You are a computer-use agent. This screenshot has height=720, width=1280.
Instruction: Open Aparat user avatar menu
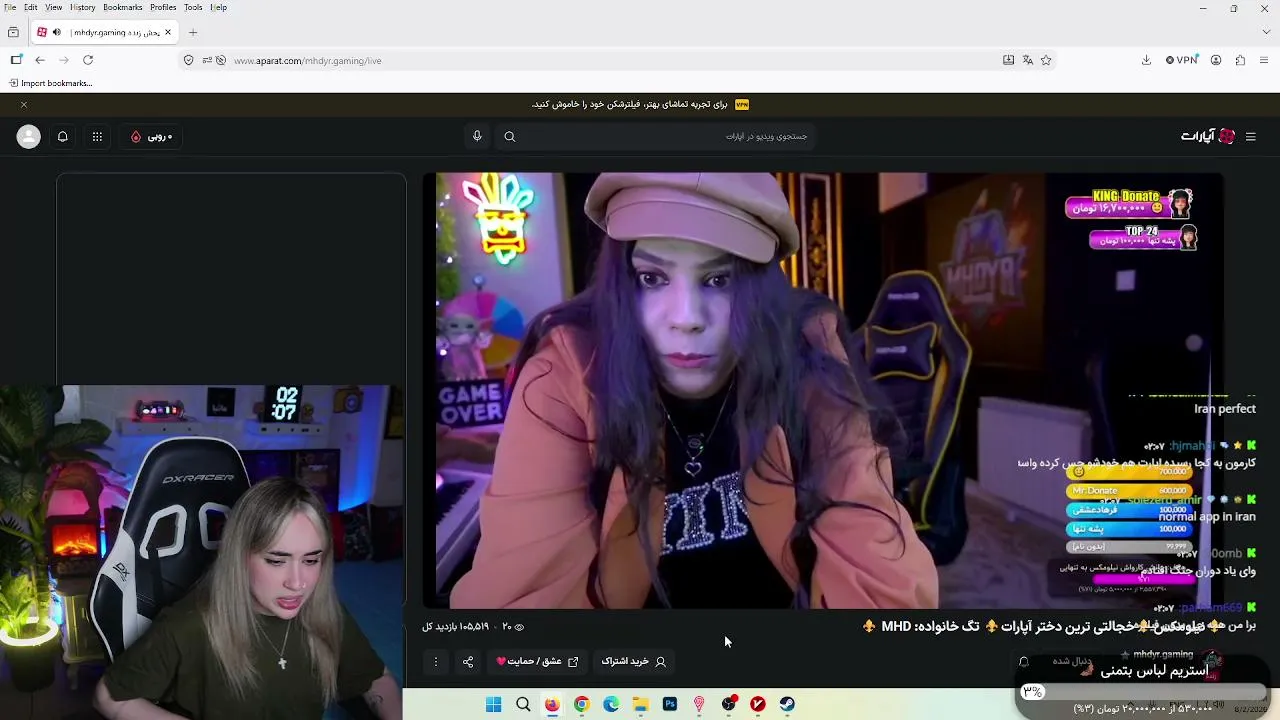(29, 137)
